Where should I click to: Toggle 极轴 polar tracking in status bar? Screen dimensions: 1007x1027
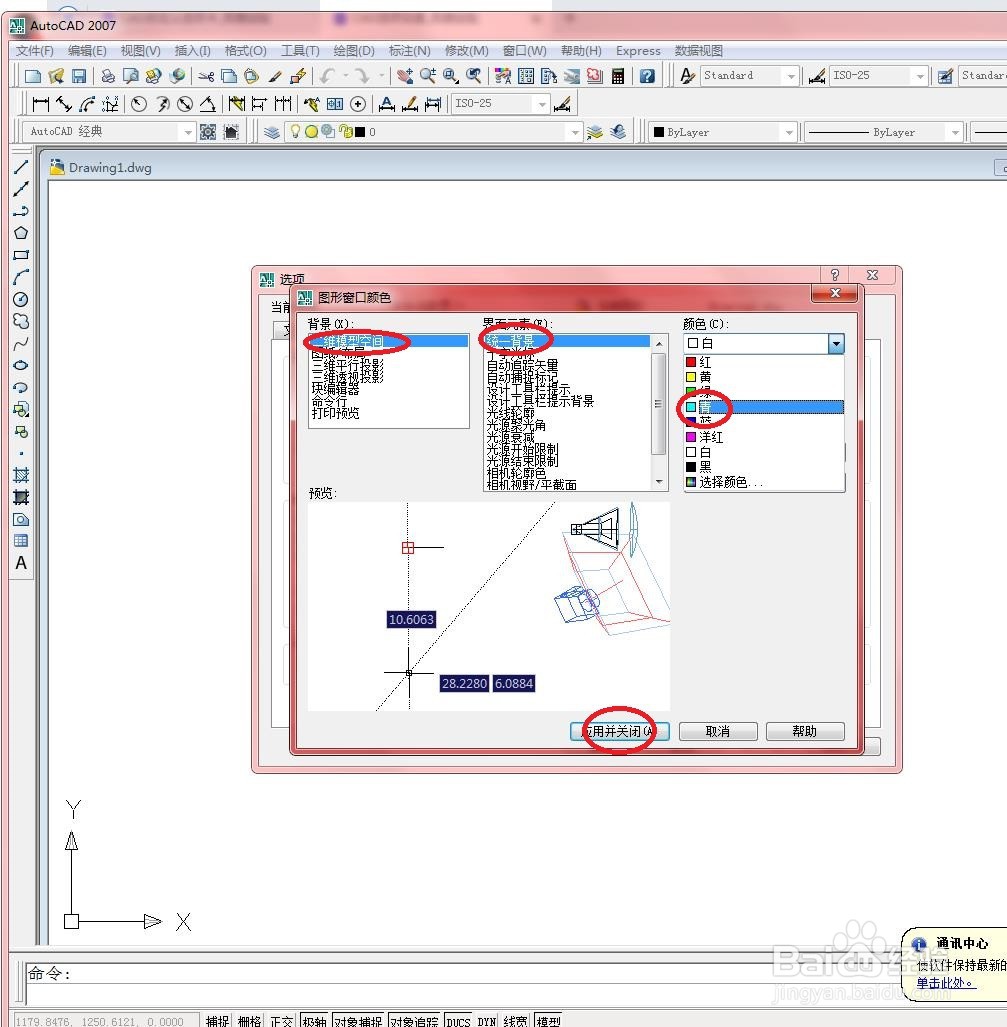pos(314,1020)
